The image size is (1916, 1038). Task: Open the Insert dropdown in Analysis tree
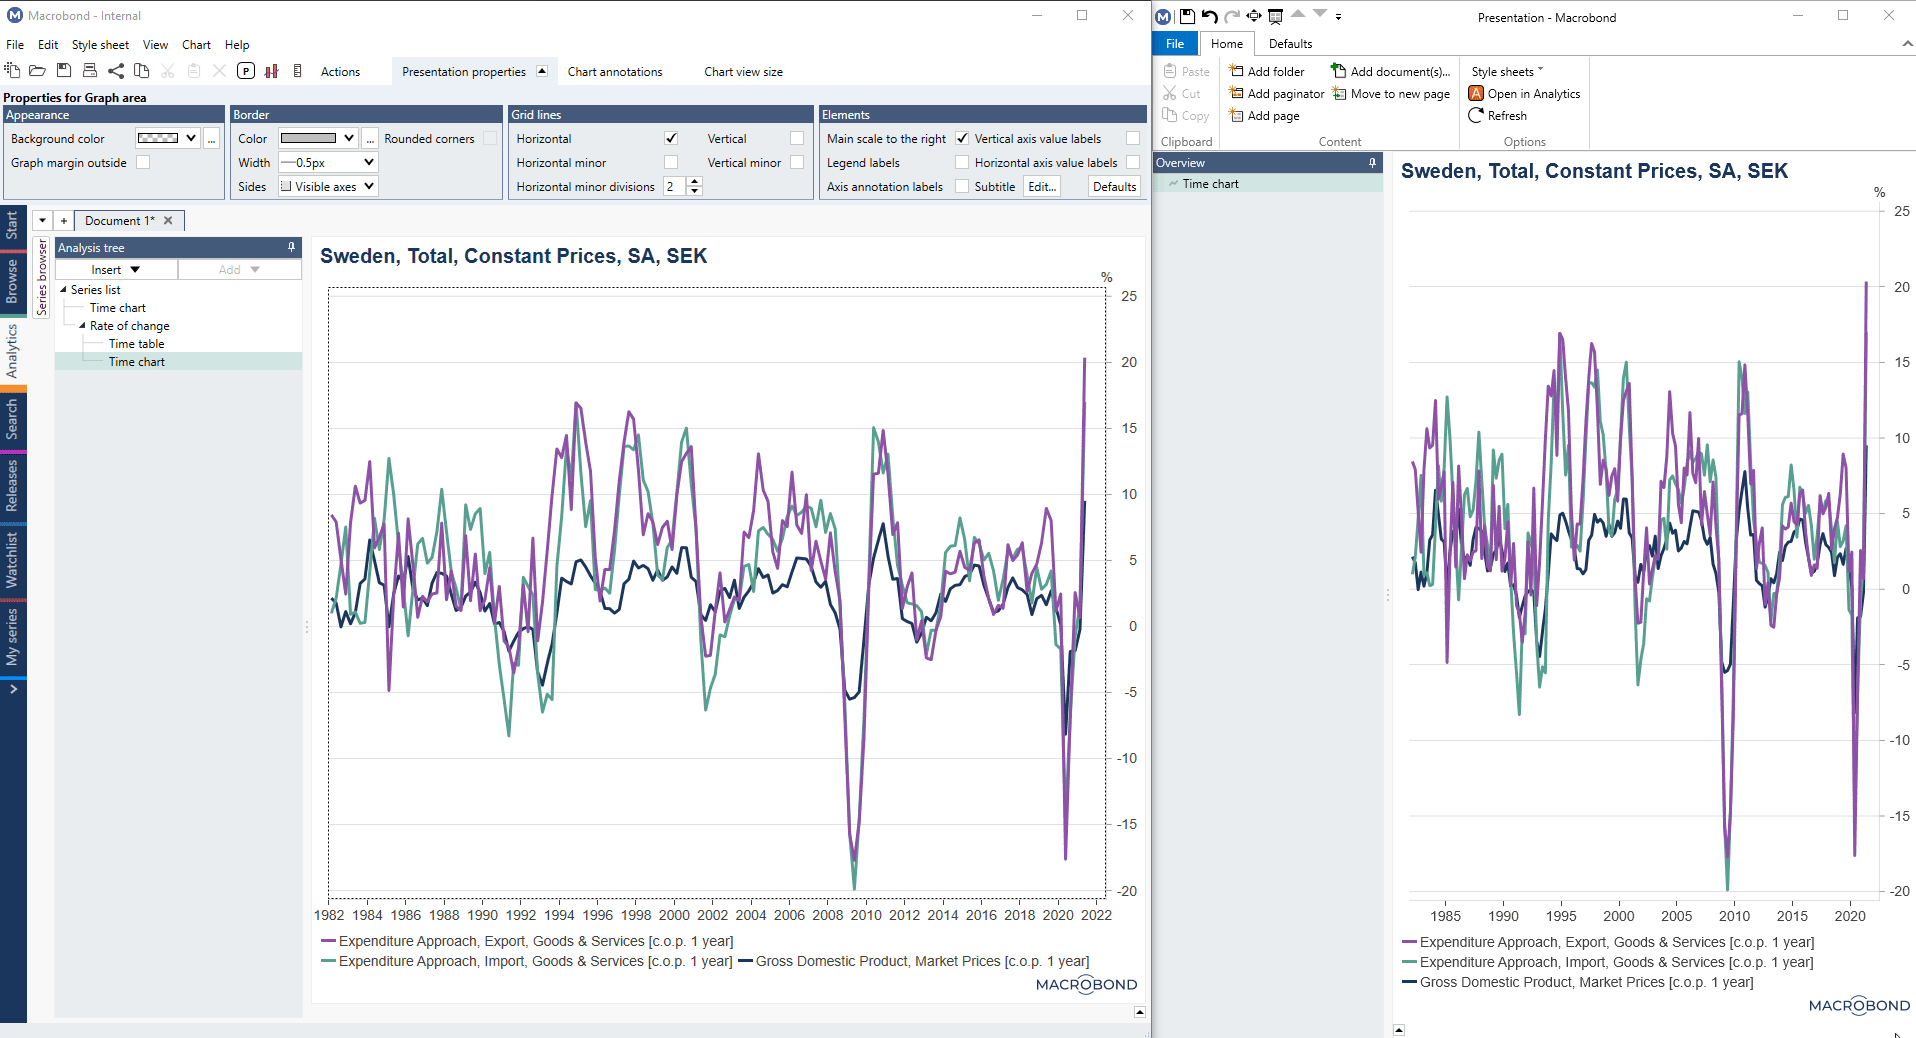point(113,269)
